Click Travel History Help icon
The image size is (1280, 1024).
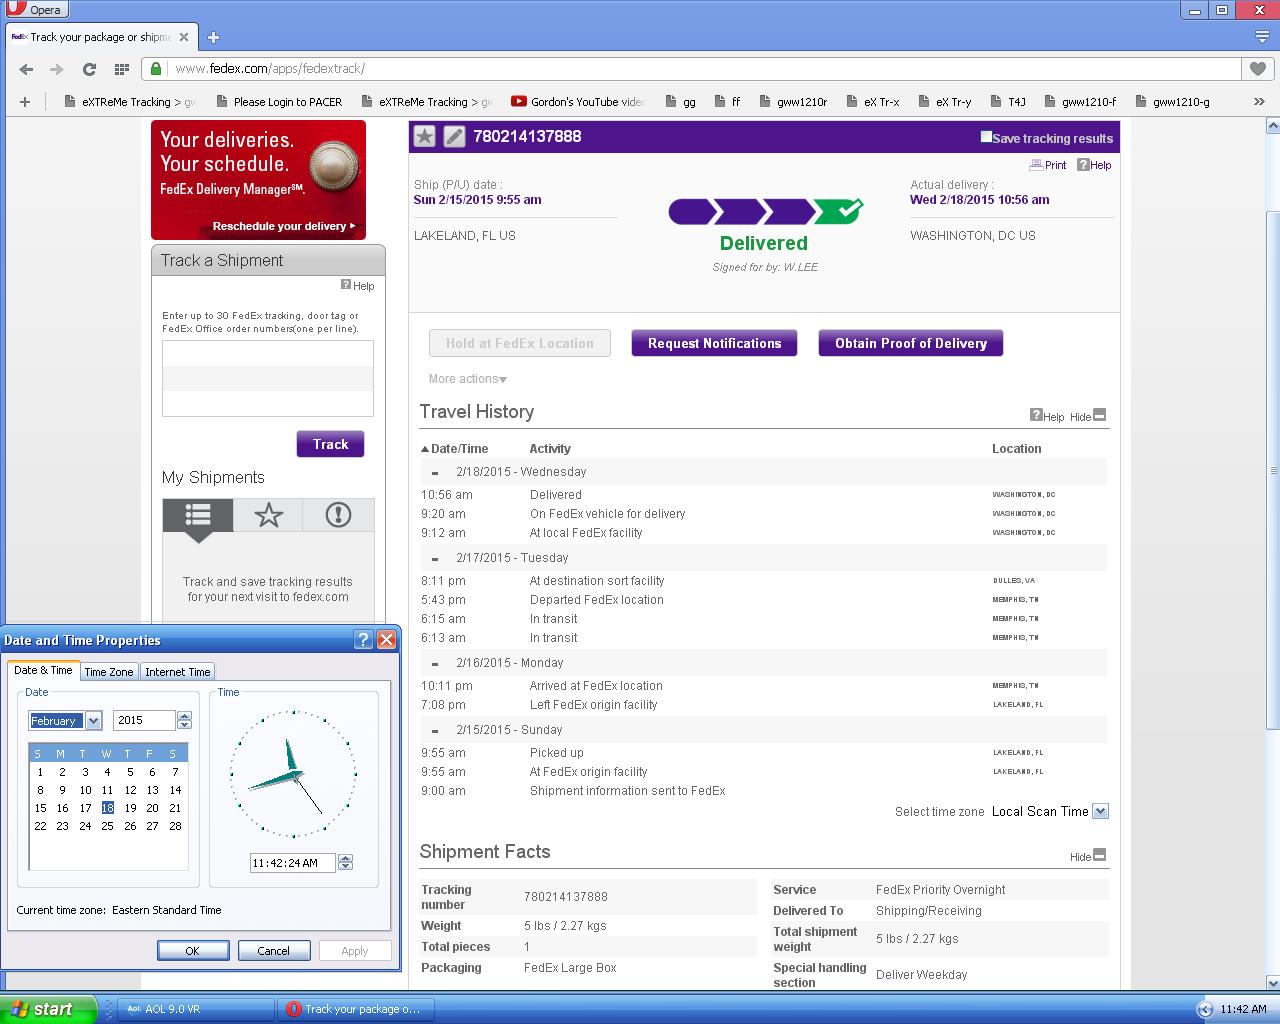click(x=1047, y=416)
